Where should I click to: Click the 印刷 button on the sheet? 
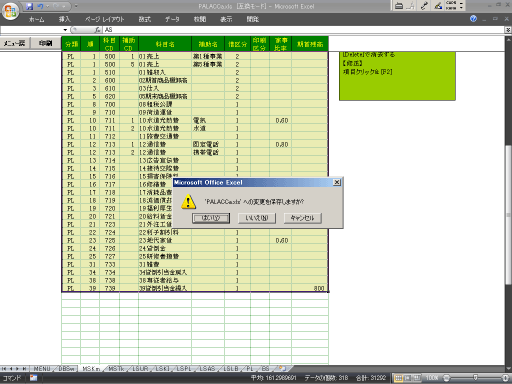click(46, 43)
